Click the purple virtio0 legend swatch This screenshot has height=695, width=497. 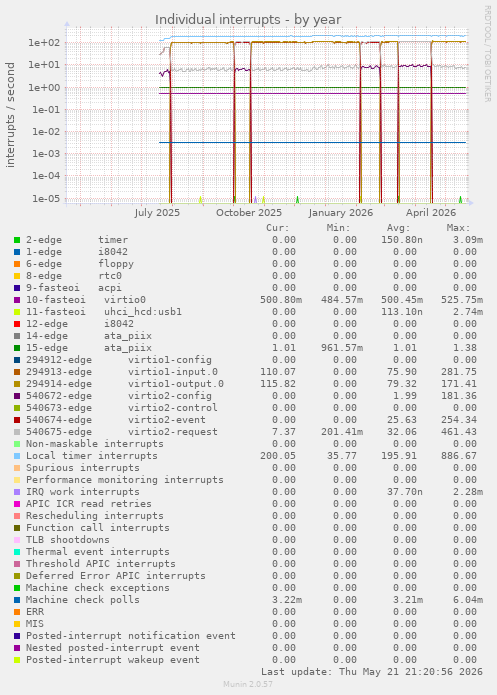[17, 300]
